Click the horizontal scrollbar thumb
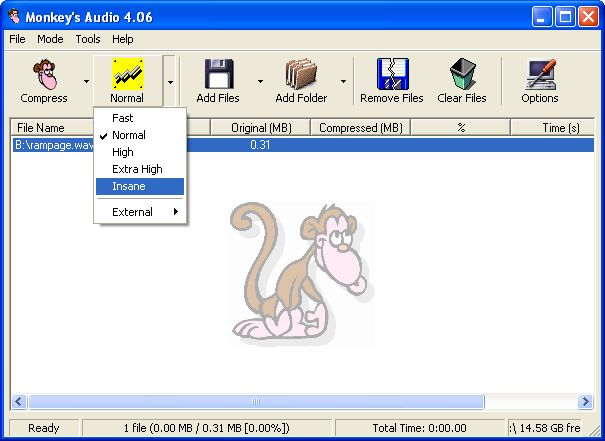Viewport: 605px width, 441px height. pyautogui.click(x=256, y=402)
